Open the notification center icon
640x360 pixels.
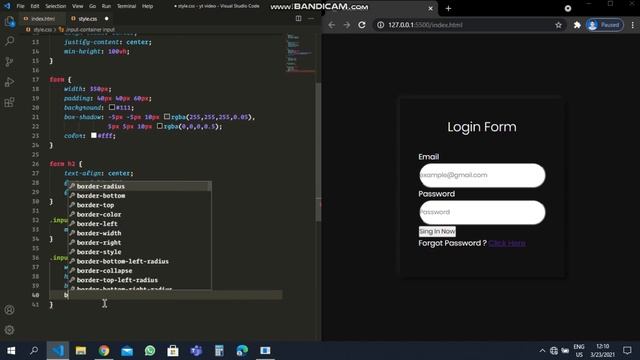(x=627, y=351)
